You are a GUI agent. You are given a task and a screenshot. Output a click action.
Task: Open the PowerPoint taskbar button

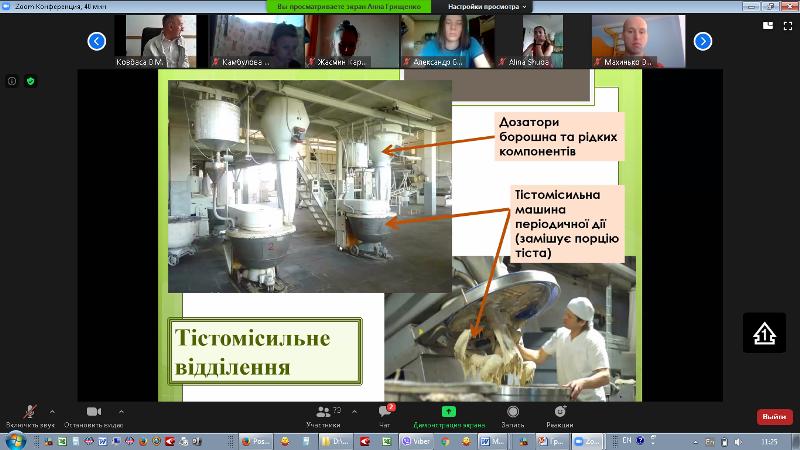pyautogui.click(x=552, y=441)
